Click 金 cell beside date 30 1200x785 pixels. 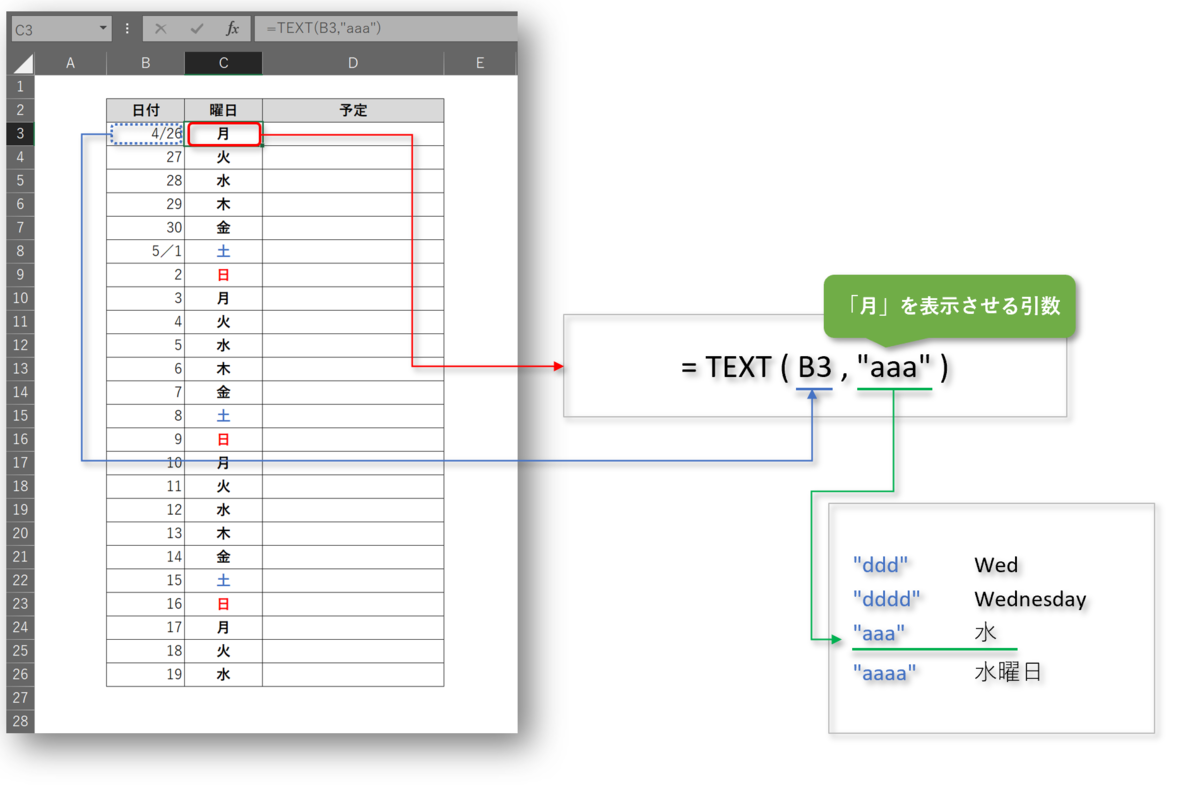coord(223,228)
